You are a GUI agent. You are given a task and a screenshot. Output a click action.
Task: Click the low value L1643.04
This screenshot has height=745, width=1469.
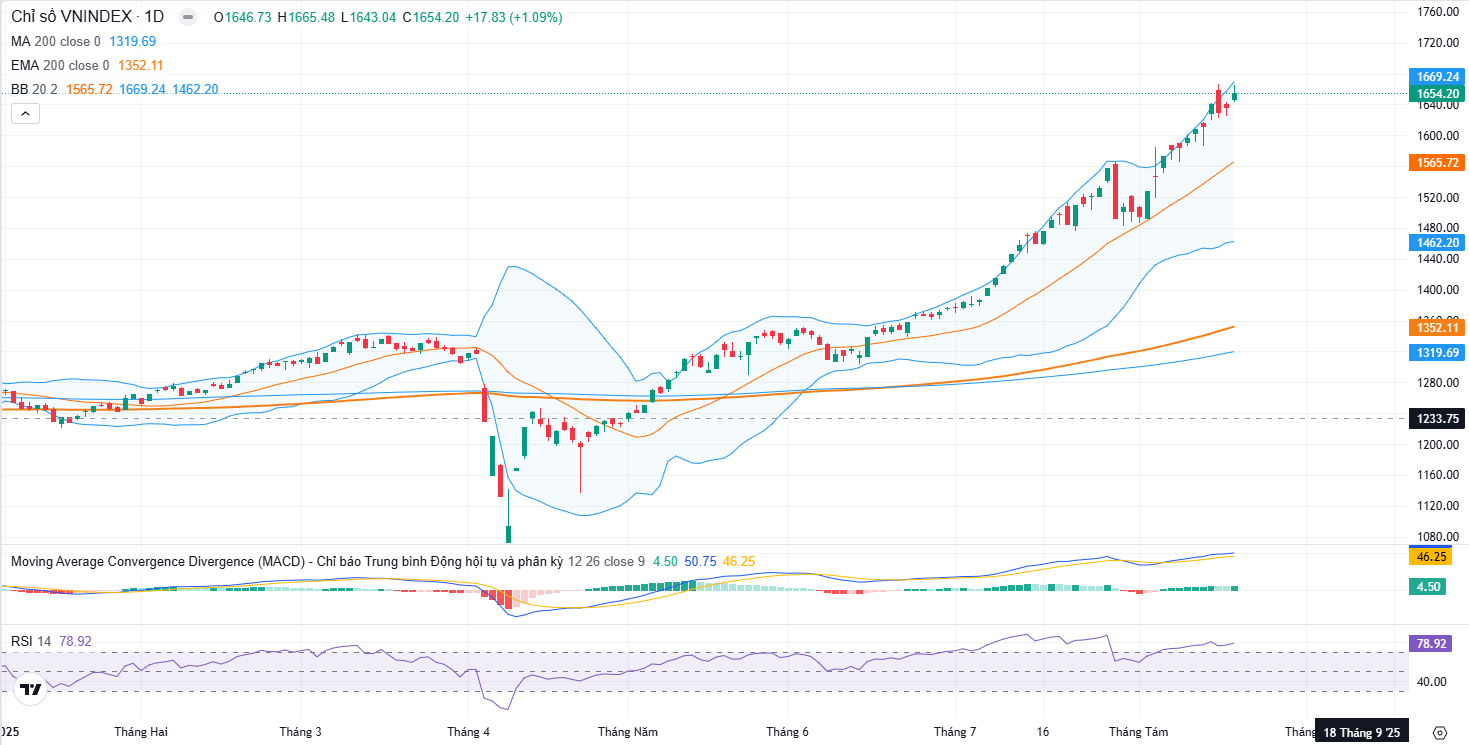pos(368,17)
